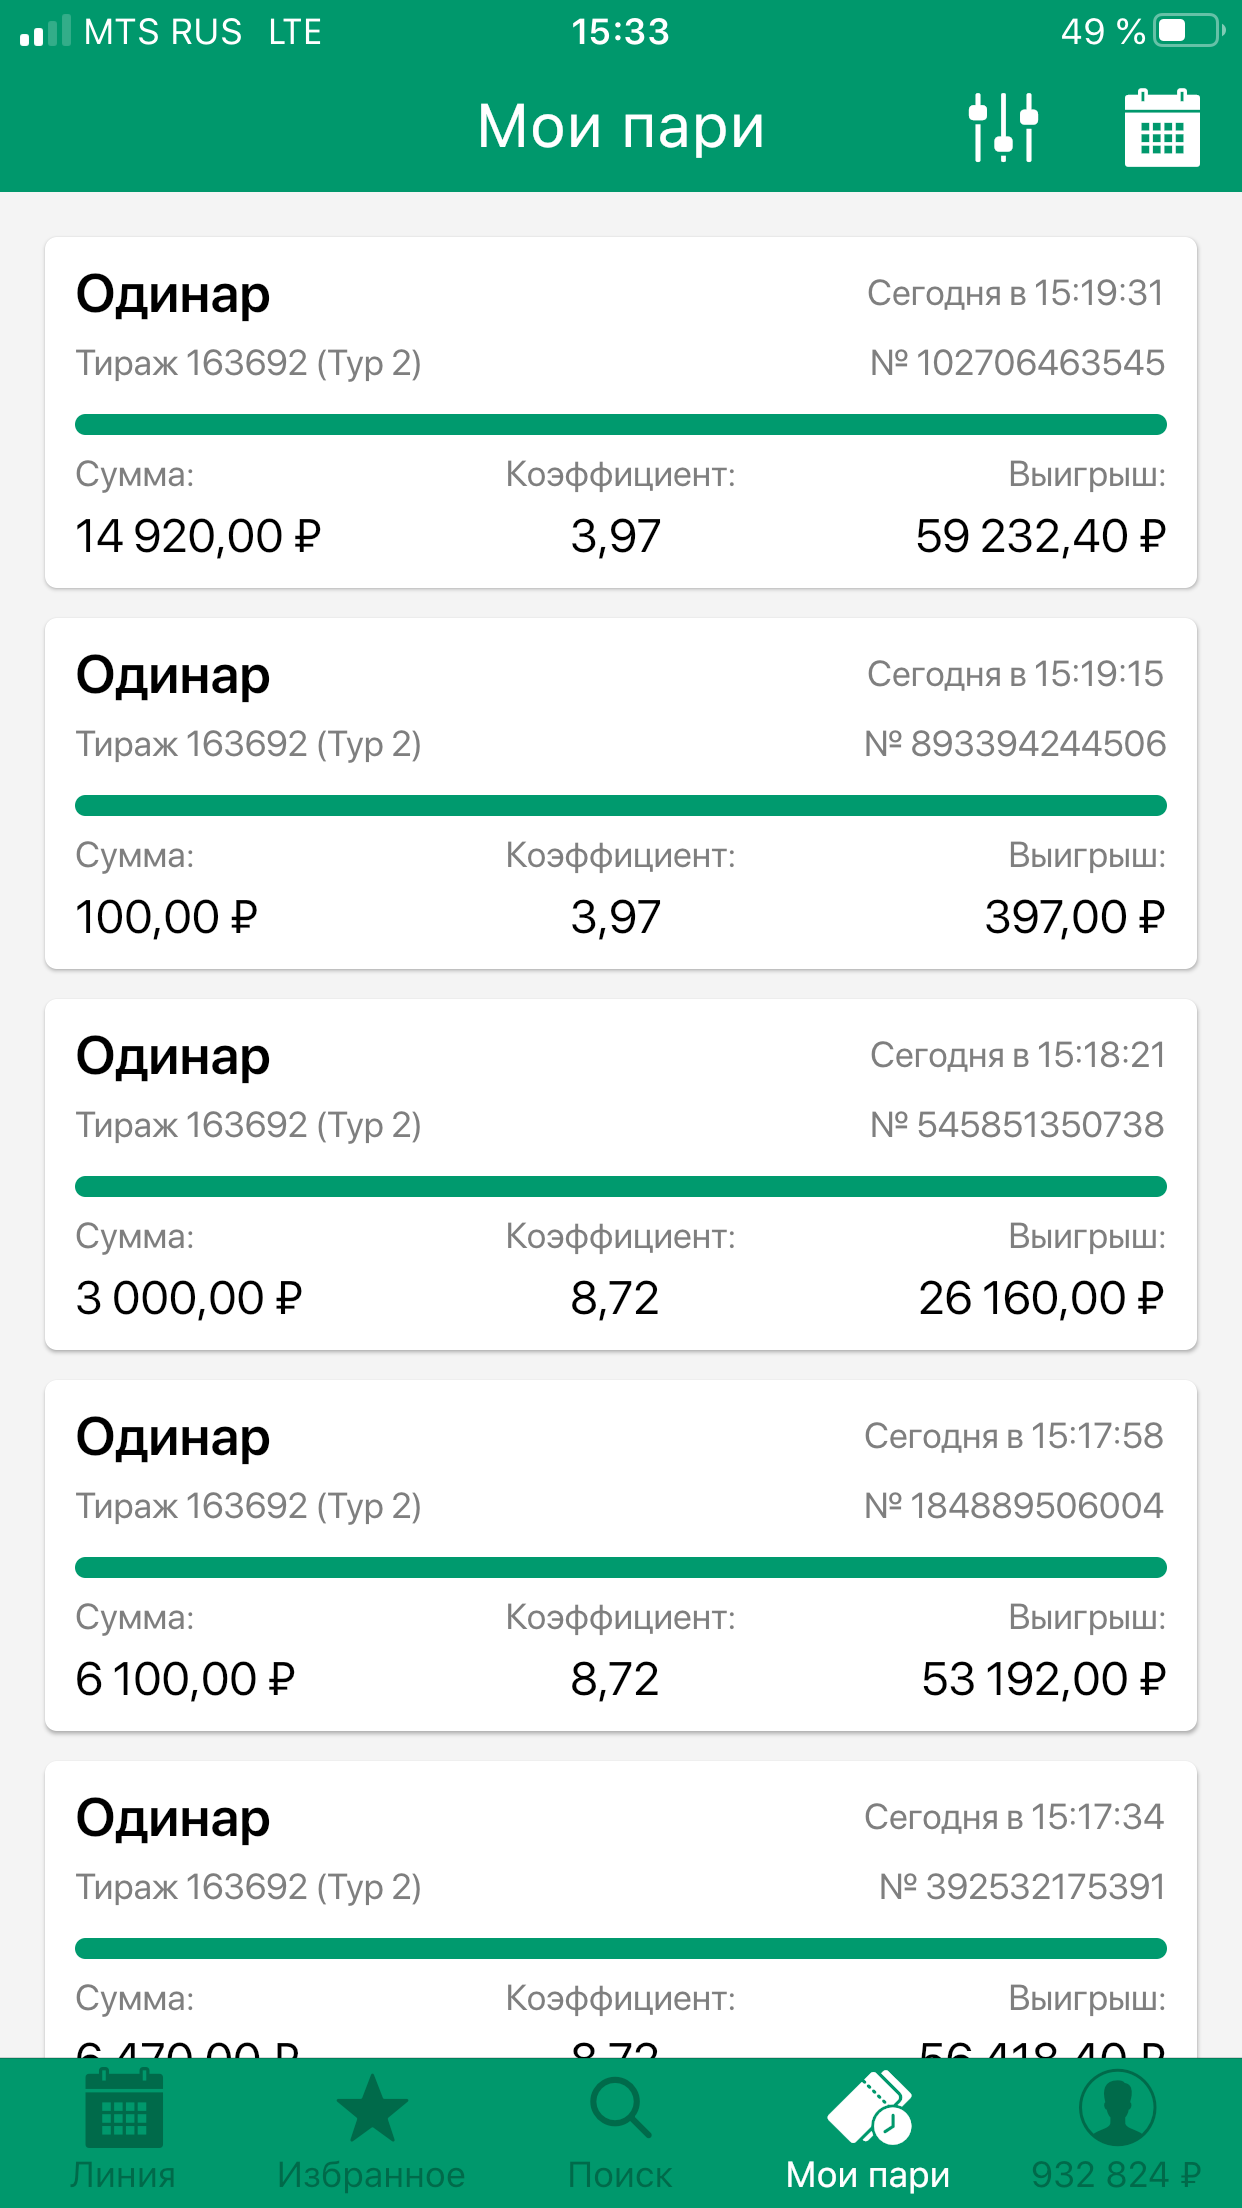Tap the 59 232,40 ₽ winnings amount
Image resolution: width=1242 pixels, height=2208 pixels.
click(x=1040, y=536)
